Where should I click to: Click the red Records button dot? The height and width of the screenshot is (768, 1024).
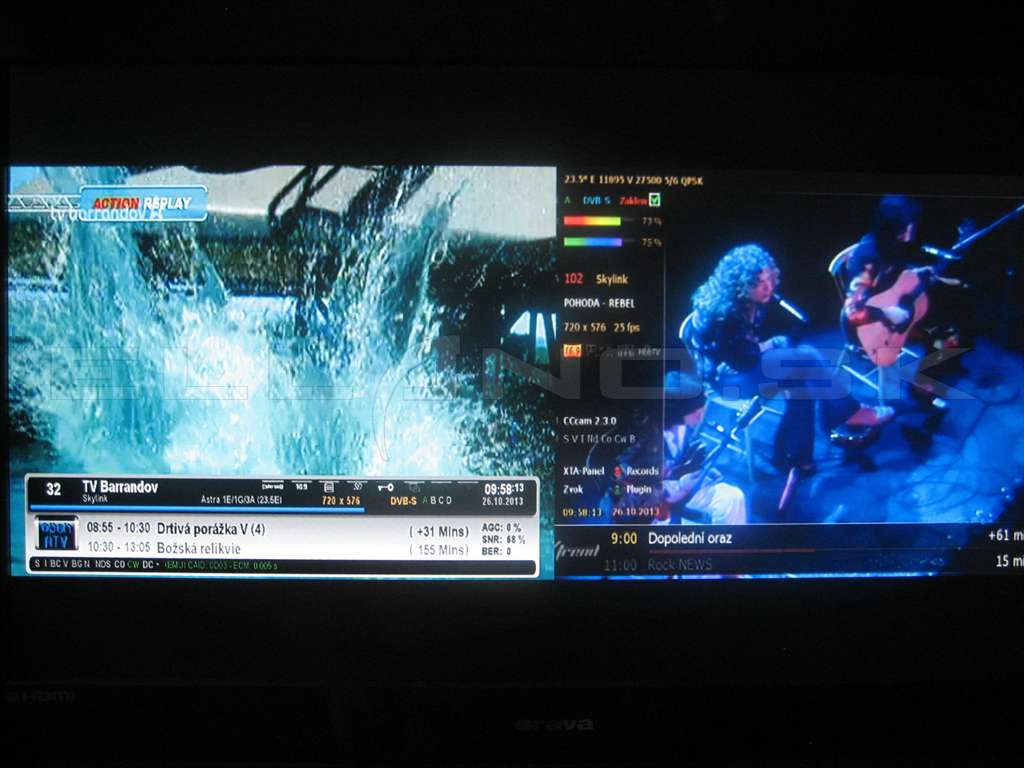click(617, 471)
